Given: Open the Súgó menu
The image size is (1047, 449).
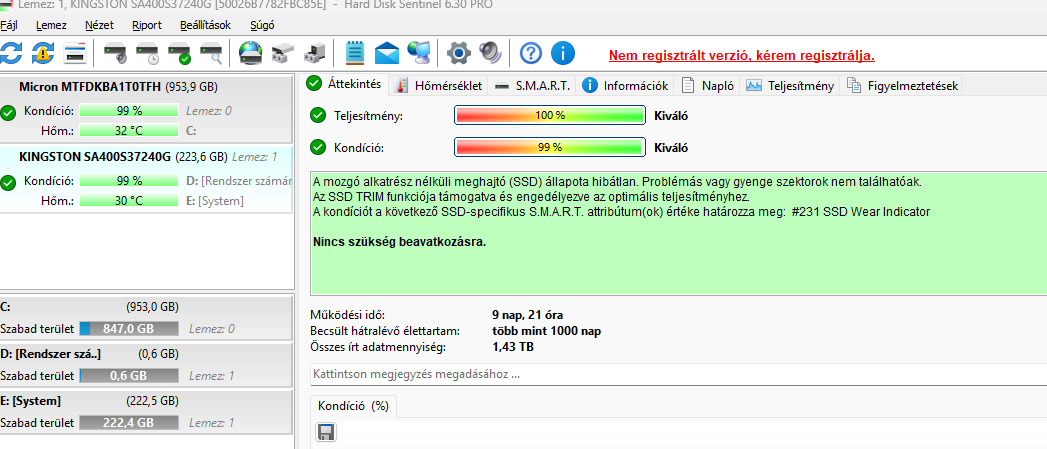Looking at the screenshot, I should point(262,25).
